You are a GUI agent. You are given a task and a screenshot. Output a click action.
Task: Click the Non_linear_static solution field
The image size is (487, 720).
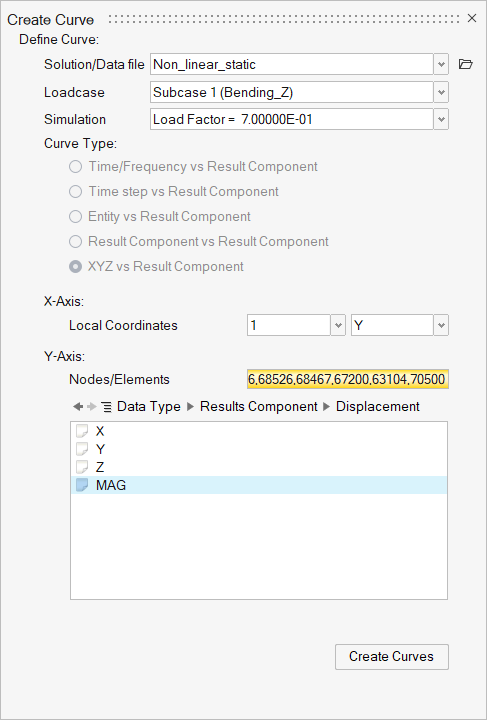(x=291, y=64)
